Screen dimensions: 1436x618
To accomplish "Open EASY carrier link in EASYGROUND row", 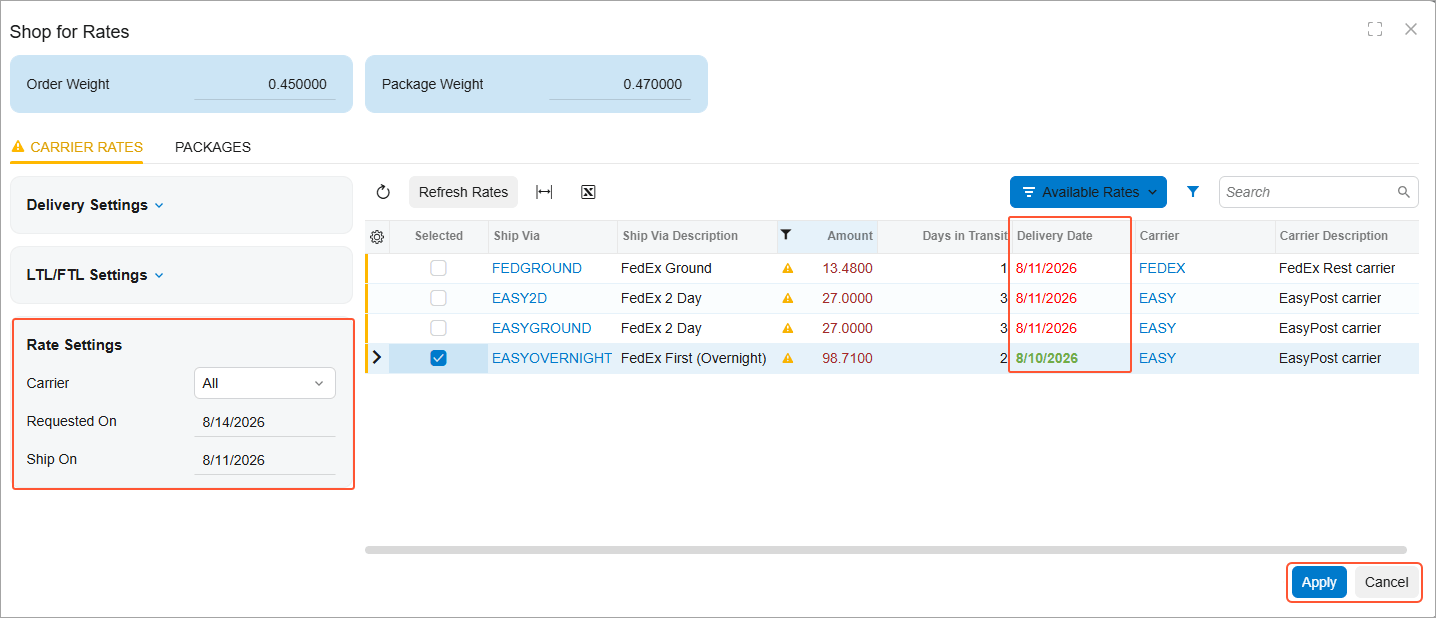I will 1157,328.
